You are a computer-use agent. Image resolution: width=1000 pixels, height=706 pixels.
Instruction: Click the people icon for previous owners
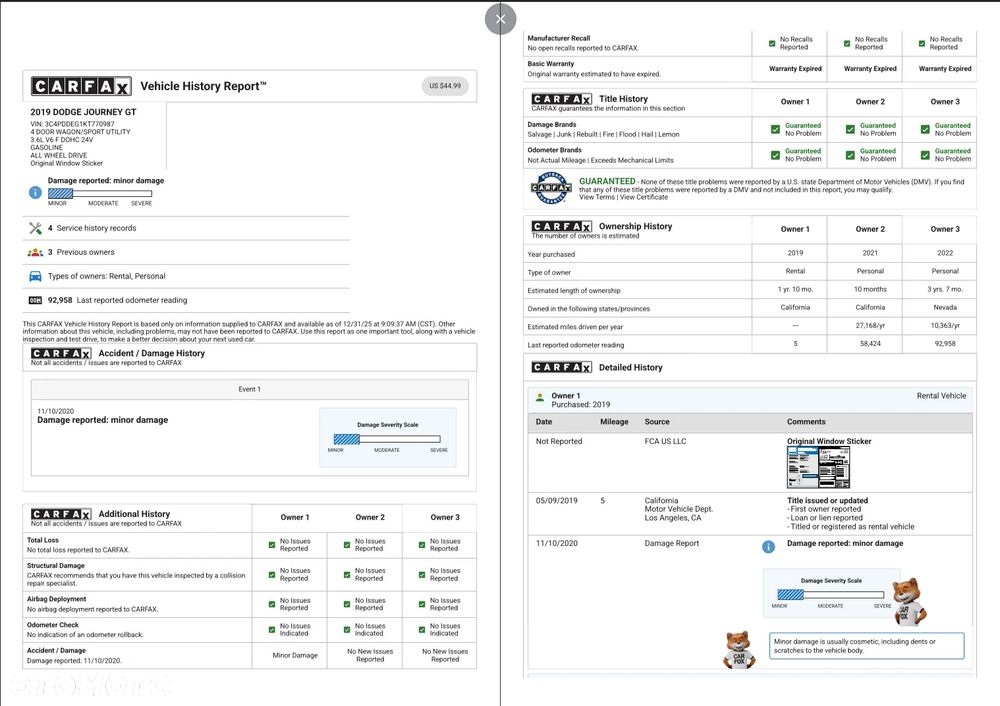[35, 253]
